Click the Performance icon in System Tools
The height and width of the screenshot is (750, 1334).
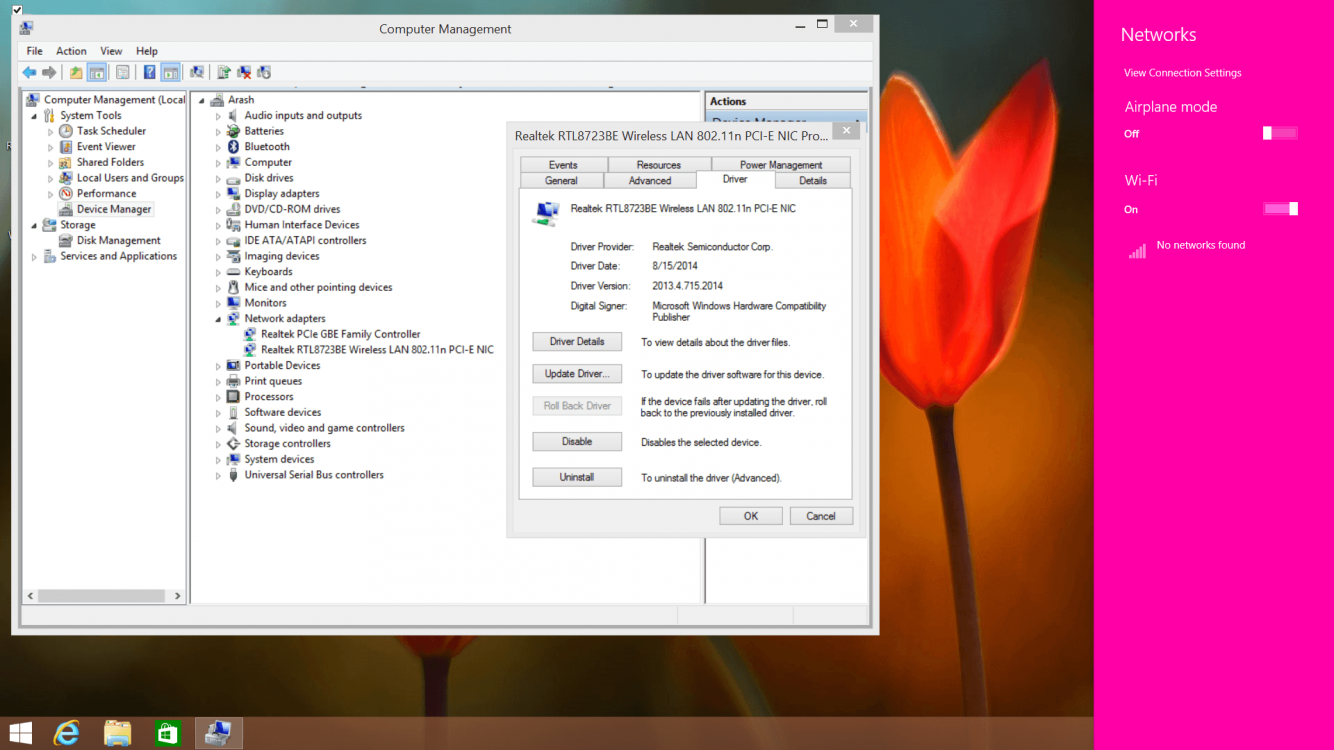[x=66, y=194]
